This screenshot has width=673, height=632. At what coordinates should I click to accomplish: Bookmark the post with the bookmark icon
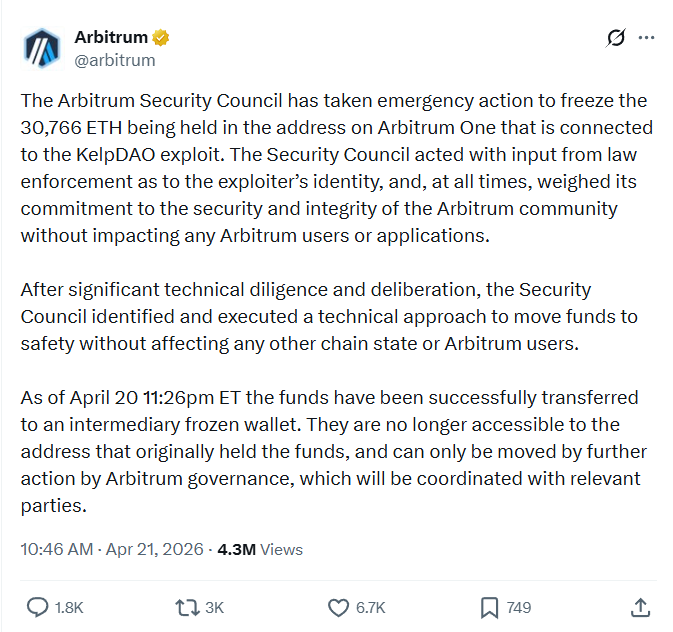point(490,607)
